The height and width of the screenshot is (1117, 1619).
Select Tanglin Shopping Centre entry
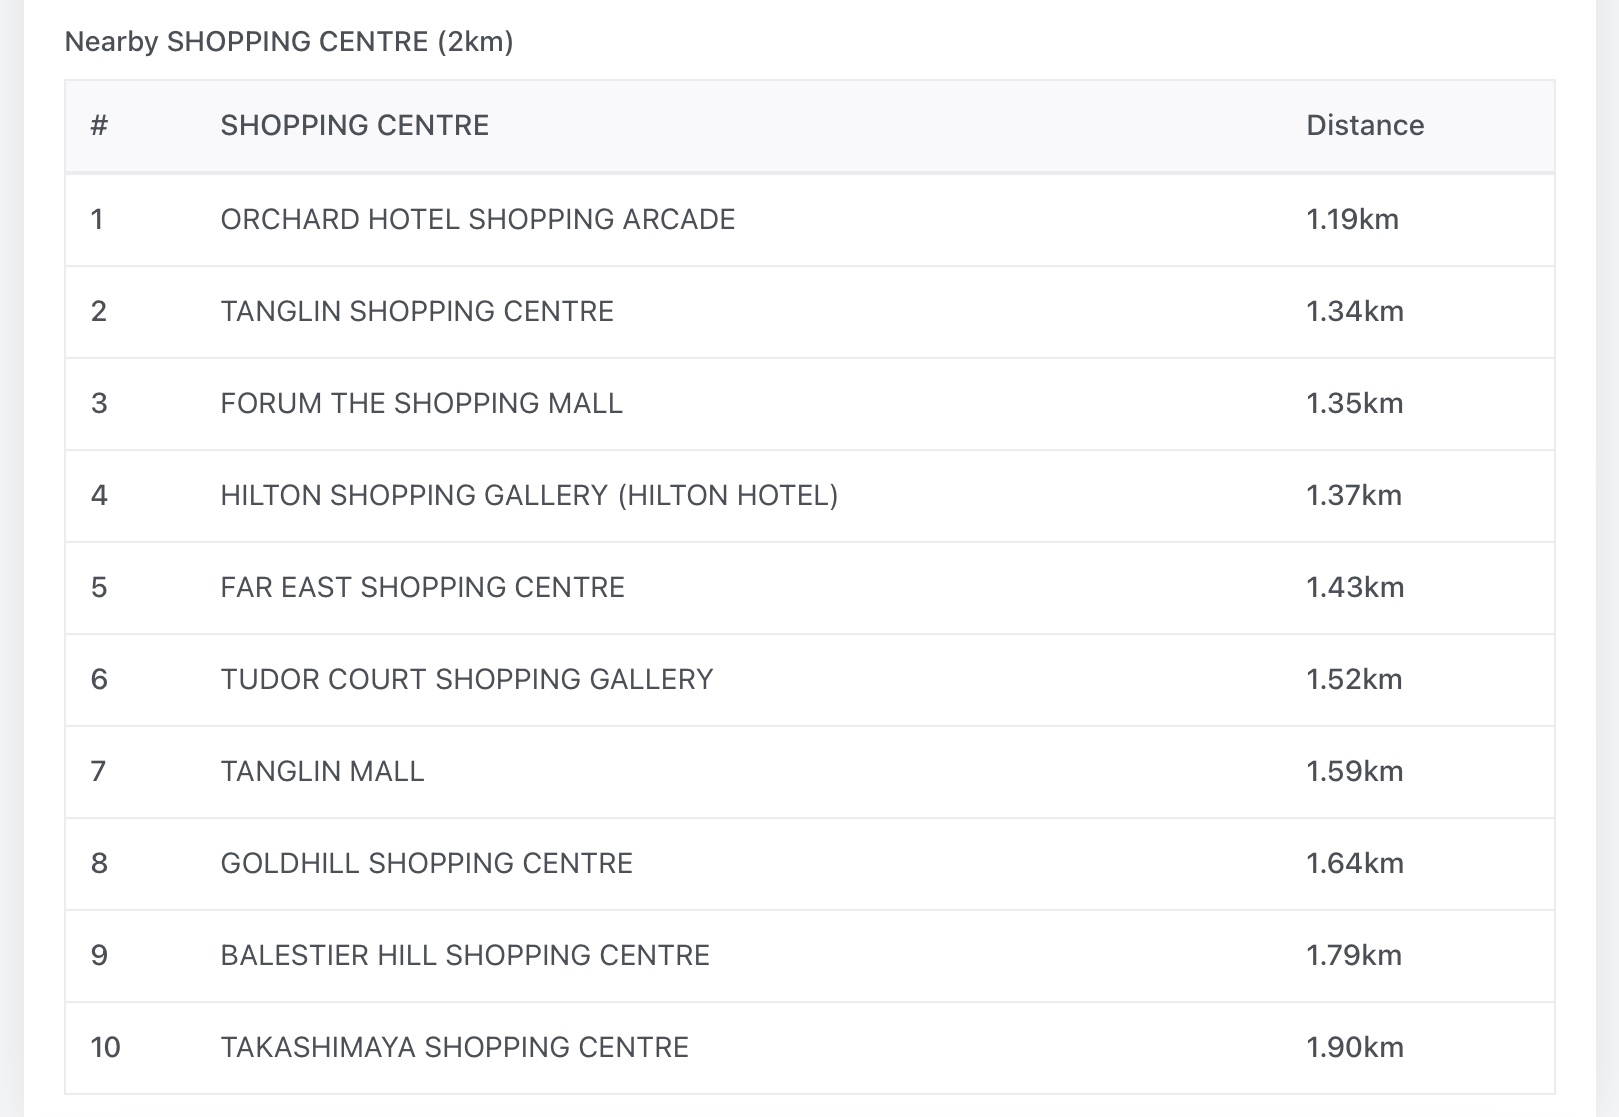pos(416,312)
